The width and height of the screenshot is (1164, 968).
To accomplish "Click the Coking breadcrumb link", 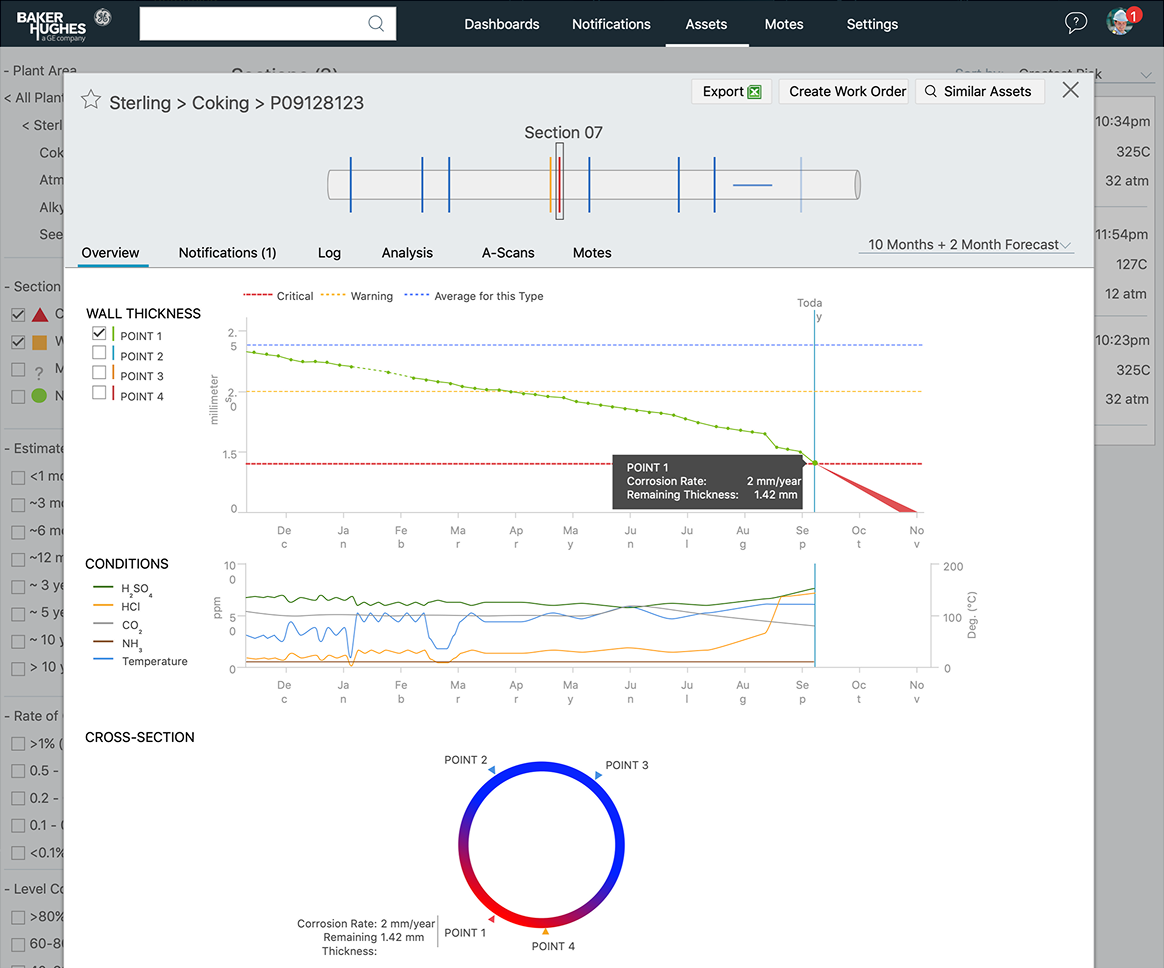I will [x=220, y=102].
